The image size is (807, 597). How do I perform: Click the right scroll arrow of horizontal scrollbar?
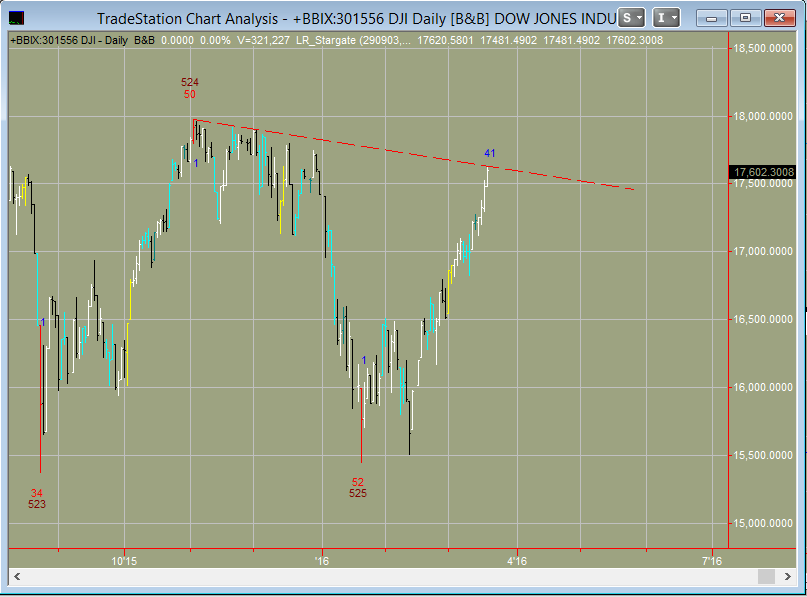(787, 576)
